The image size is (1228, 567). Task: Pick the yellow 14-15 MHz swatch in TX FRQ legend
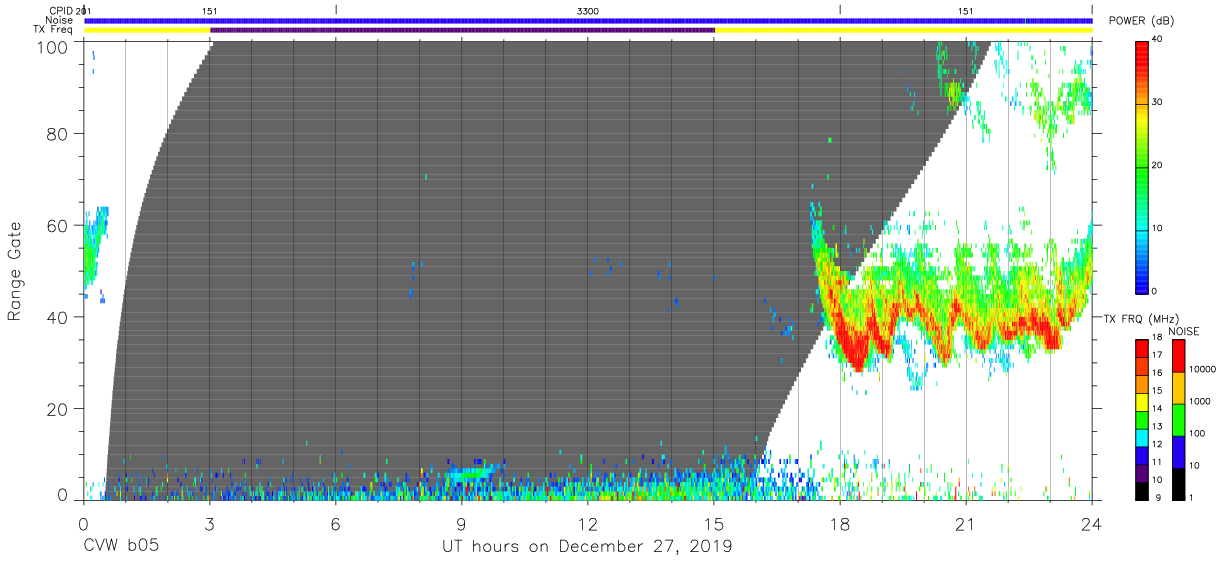(1141, 401)
